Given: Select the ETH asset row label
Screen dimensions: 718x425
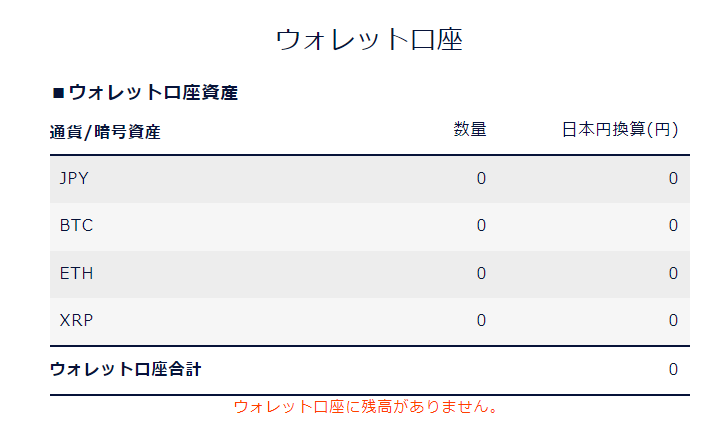Looking at the screenshot, I should [76, 273].
